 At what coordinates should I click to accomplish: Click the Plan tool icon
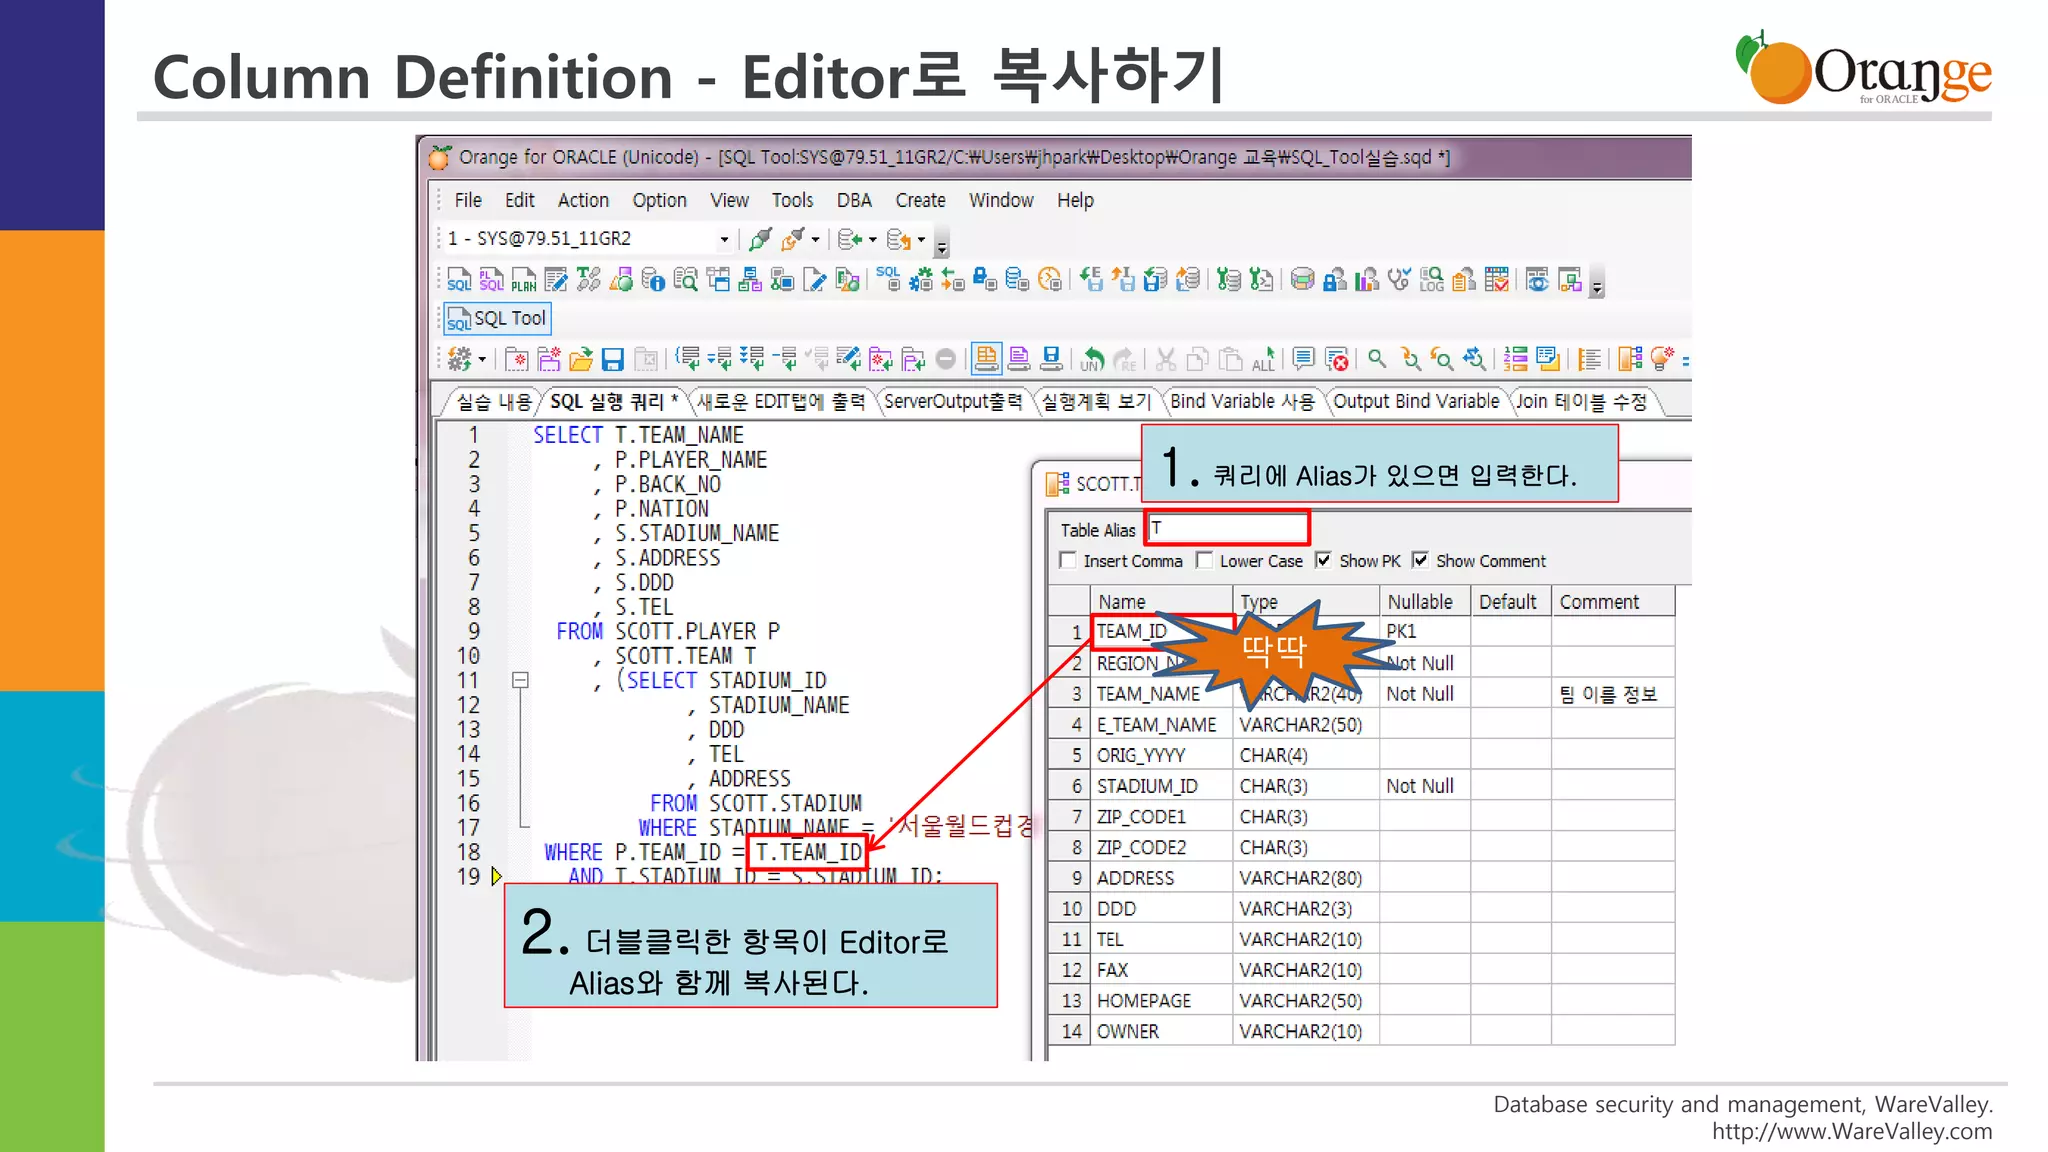[x=524, y=280]
